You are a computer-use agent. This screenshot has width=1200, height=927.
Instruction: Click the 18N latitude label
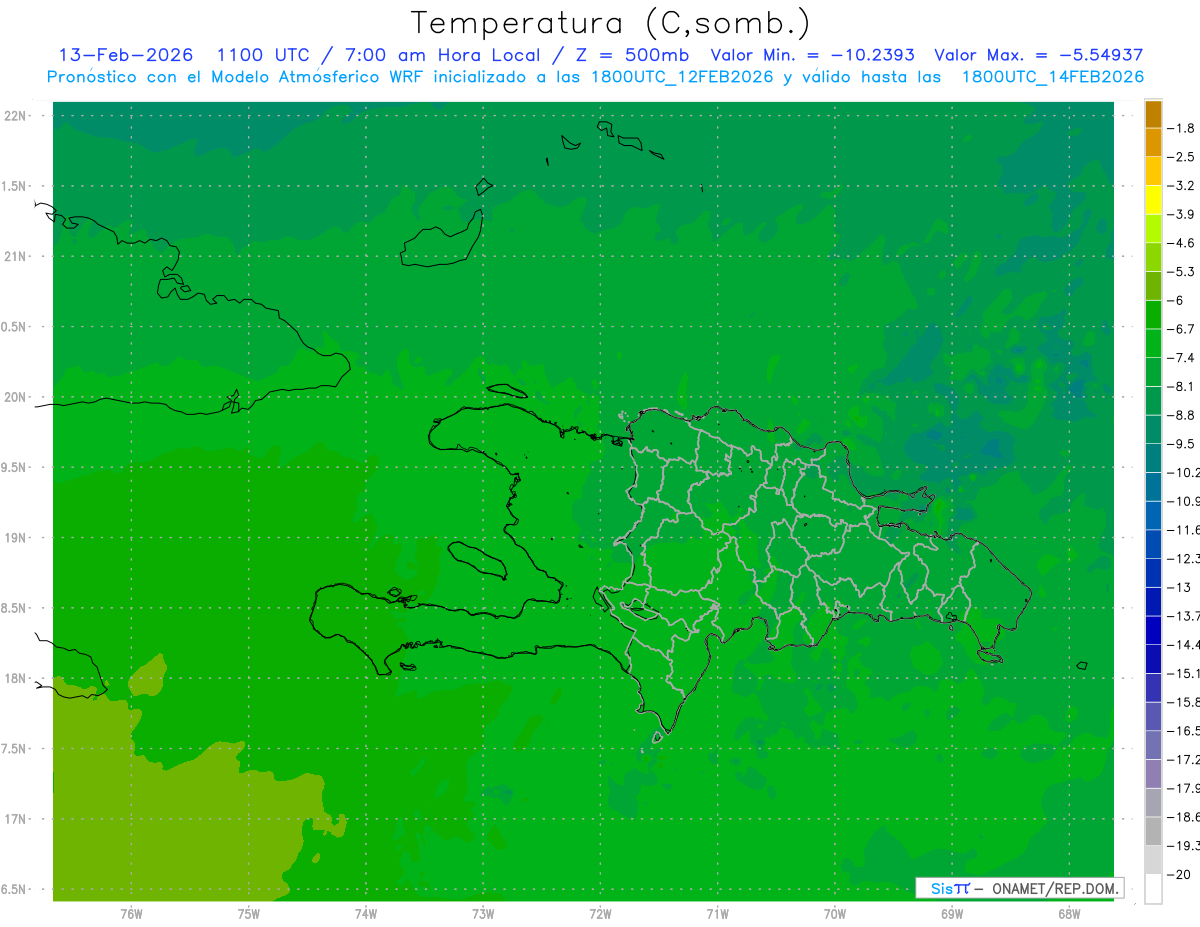(16, 678)
